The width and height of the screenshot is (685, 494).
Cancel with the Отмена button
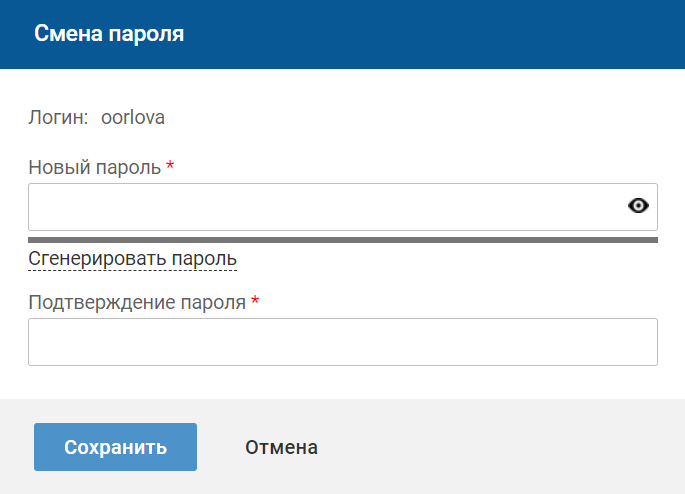pyautogui.click(x=281, y=447)
